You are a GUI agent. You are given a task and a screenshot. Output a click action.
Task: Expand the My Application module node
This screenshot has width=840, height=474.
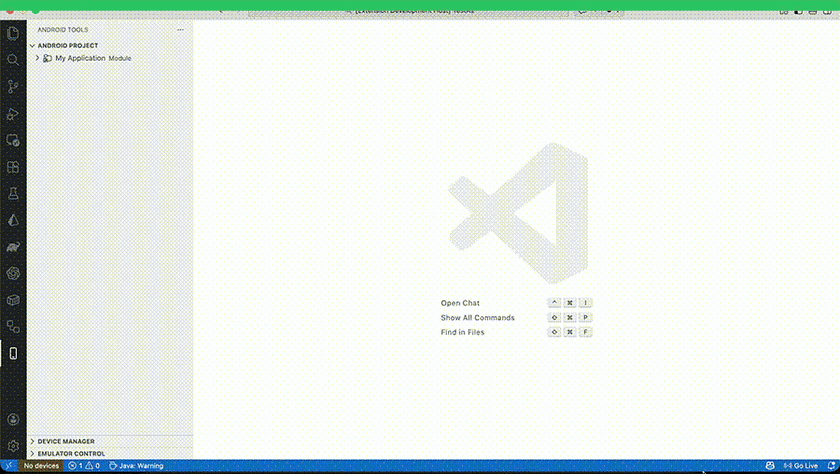point(38,58)
